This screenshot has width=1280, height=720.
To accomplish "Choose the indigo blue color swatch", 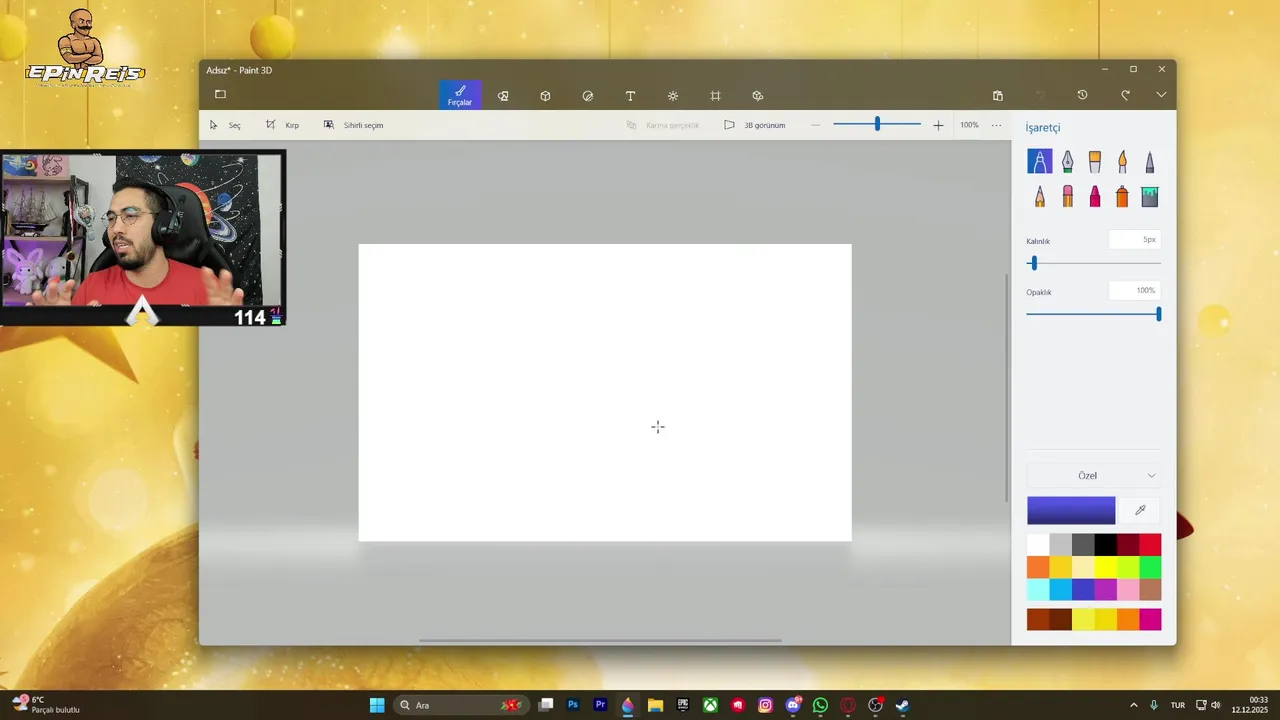I will pos(1083,589).
